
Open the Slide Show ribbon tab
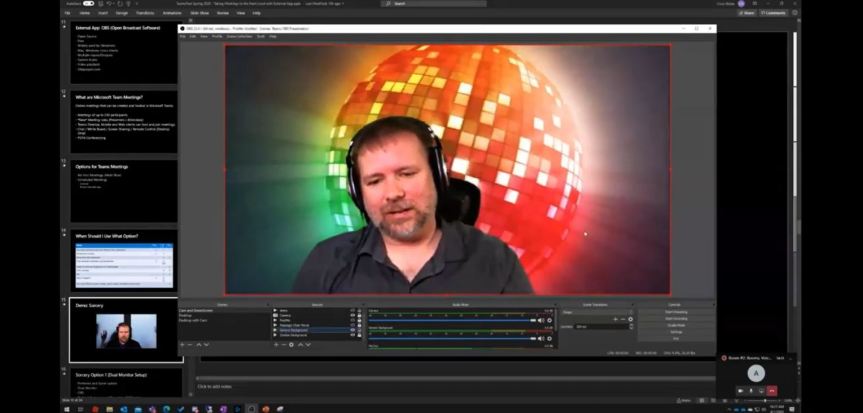pyautogui.click(x=197, y=13)
